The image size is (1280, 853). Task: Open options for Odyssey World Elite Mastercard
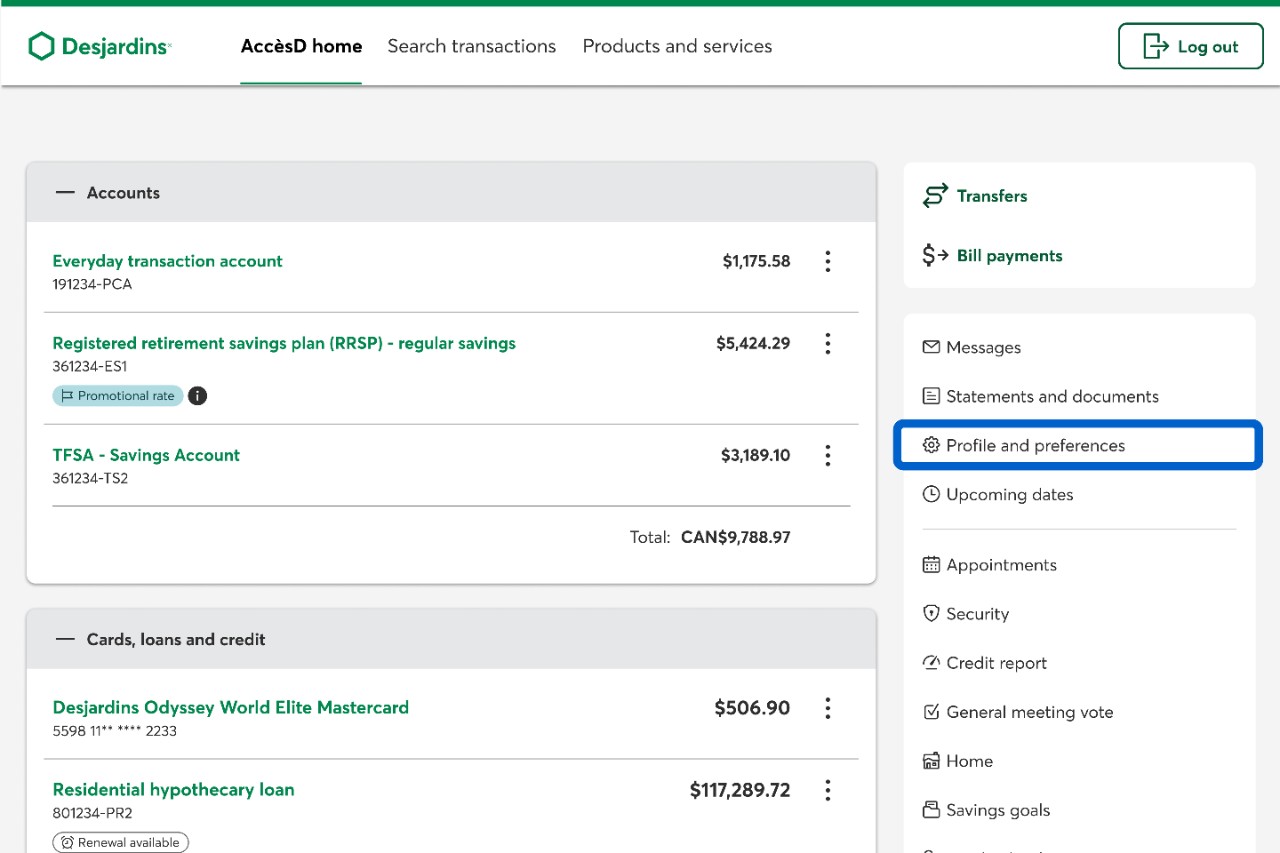[827, 709]
